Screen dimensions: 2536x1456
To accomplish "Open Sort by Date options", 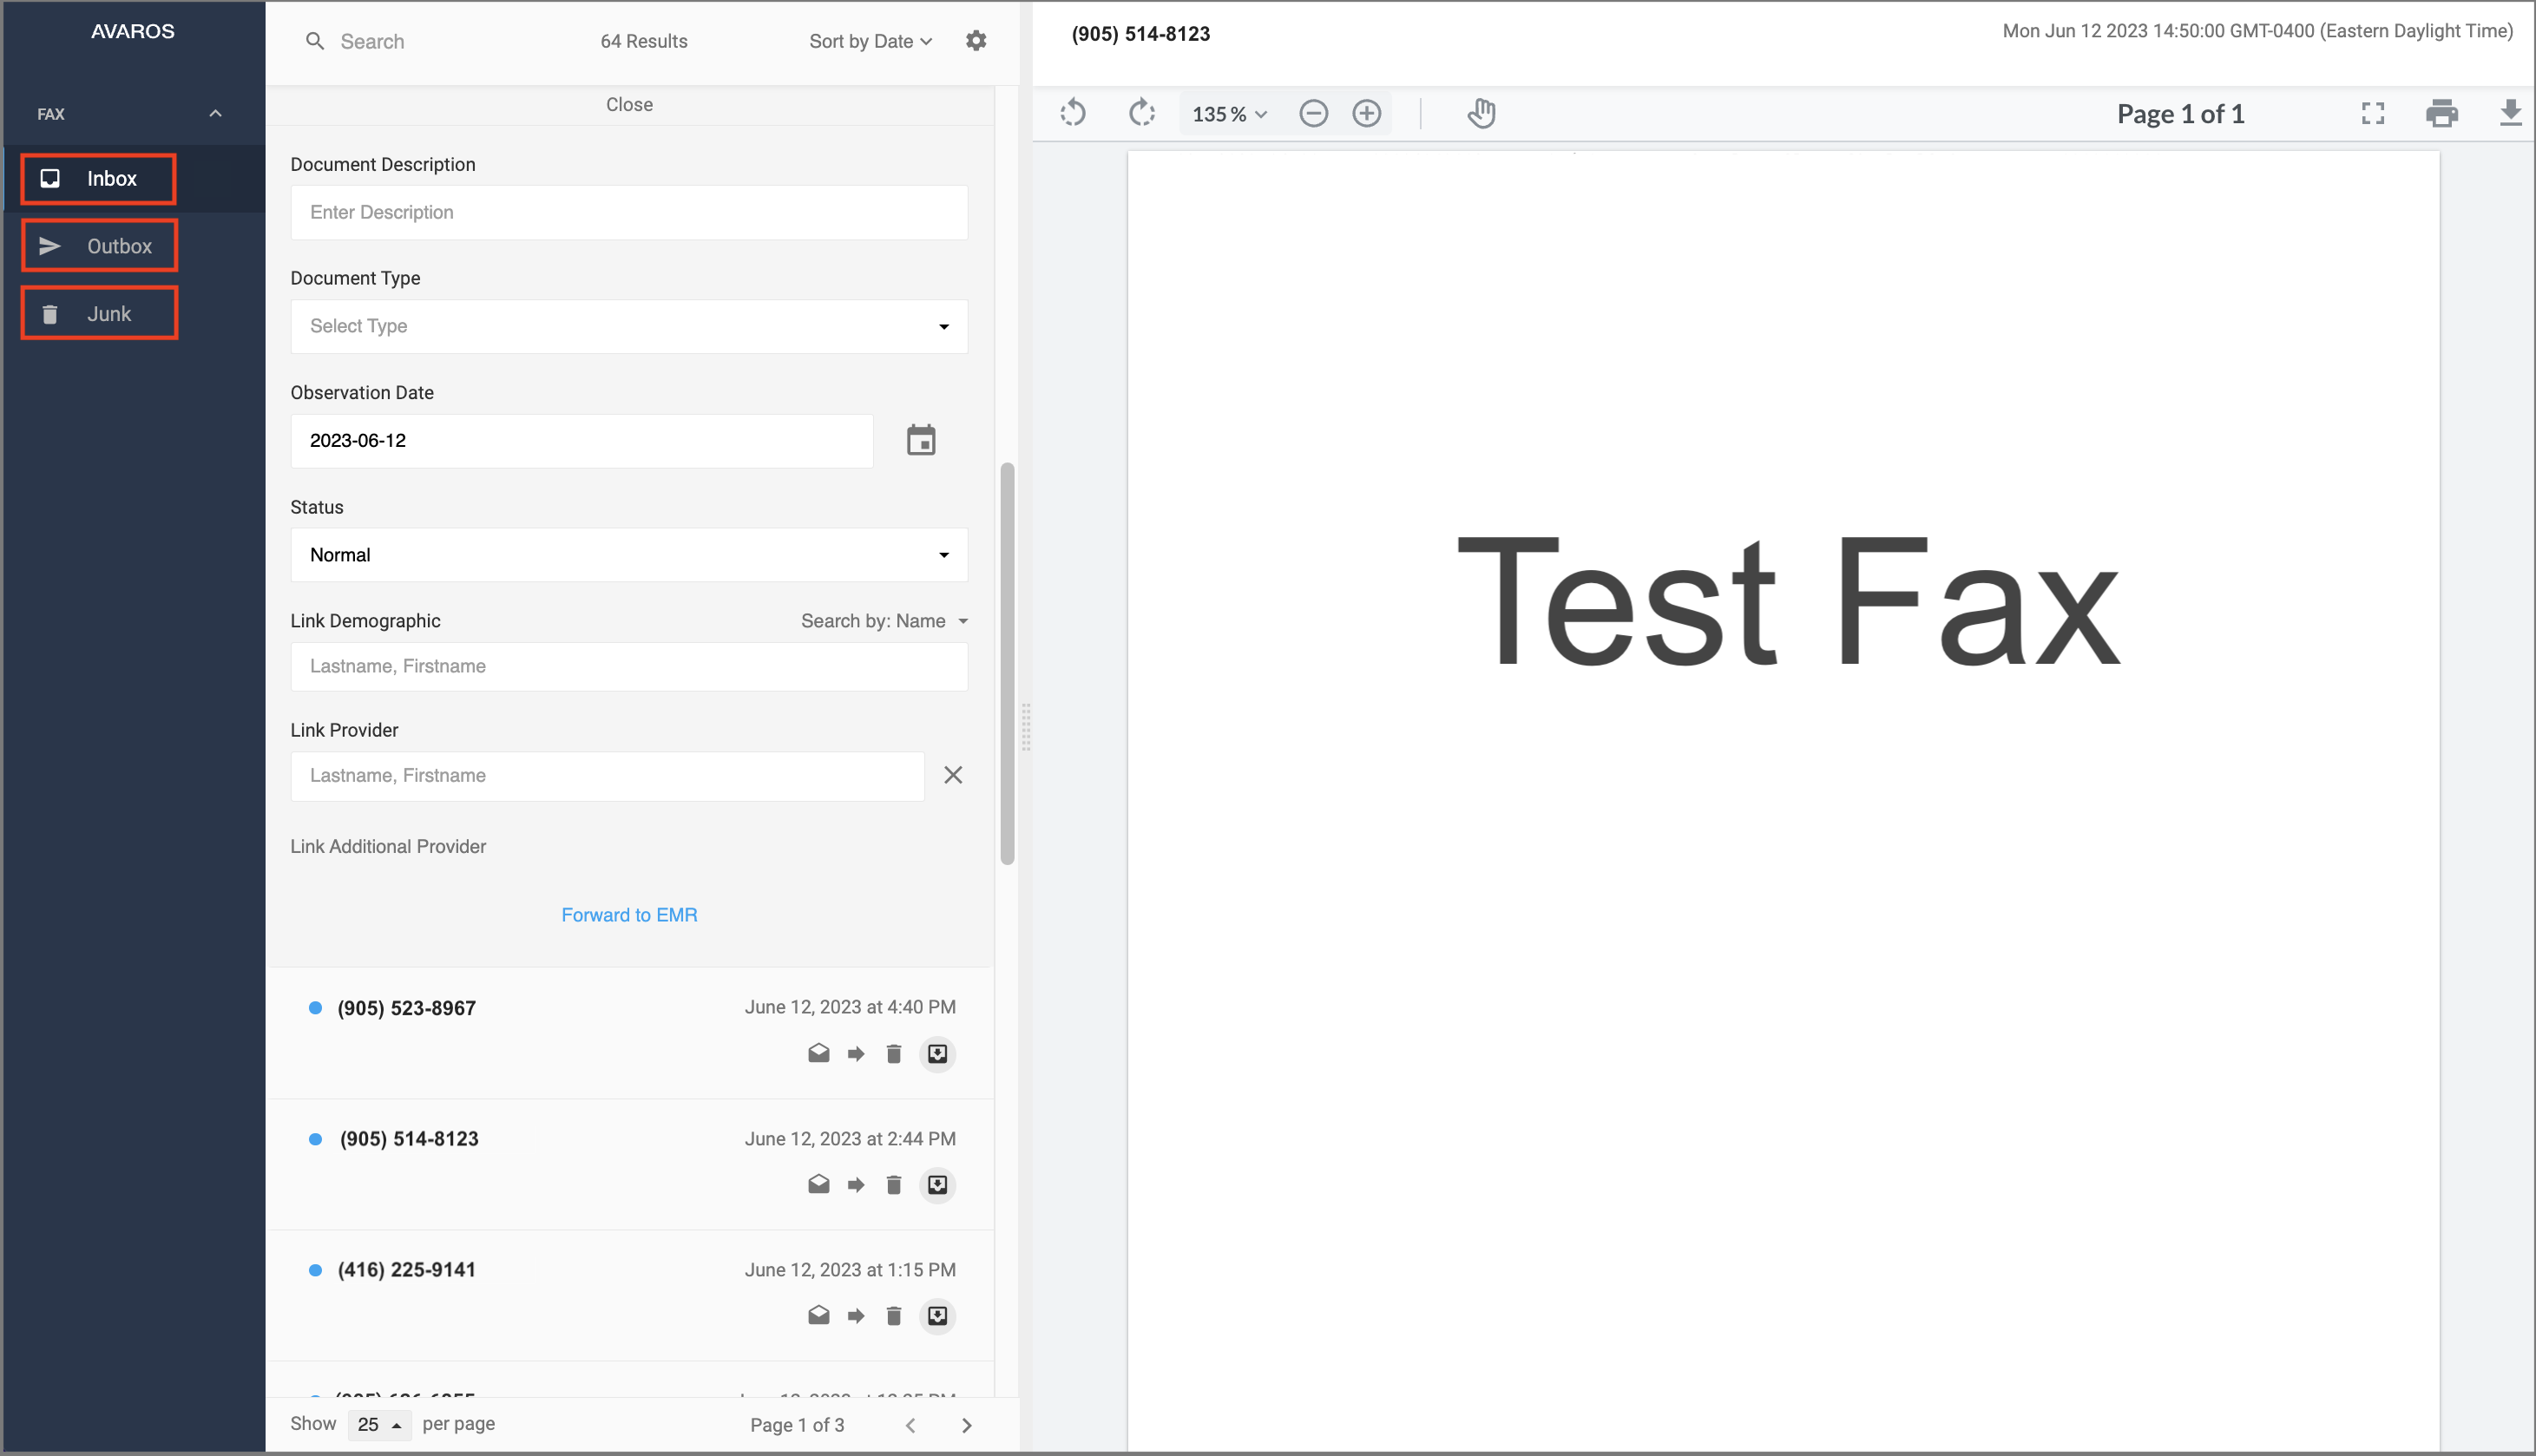I will pos(869,40).
